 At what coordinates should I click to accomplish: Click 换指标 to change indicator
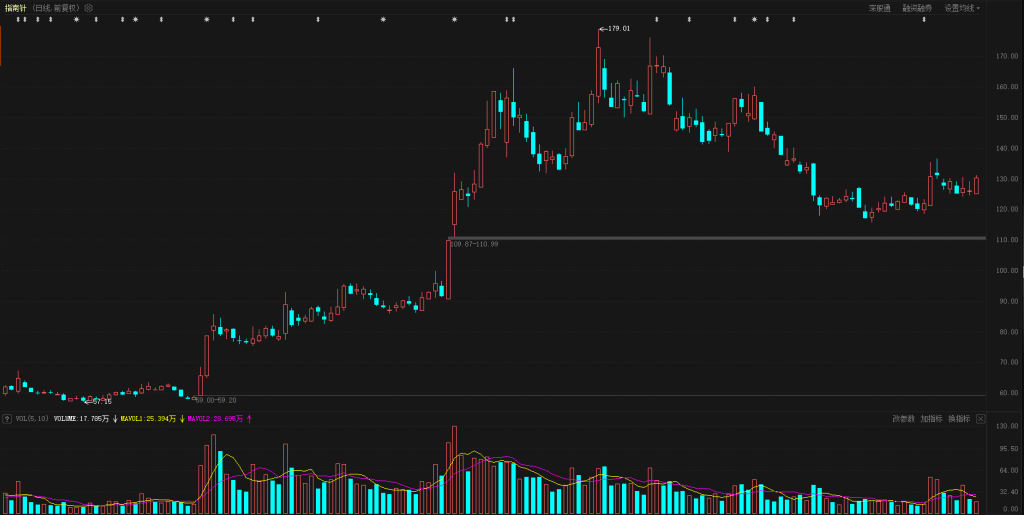click(x=958, y=419)
